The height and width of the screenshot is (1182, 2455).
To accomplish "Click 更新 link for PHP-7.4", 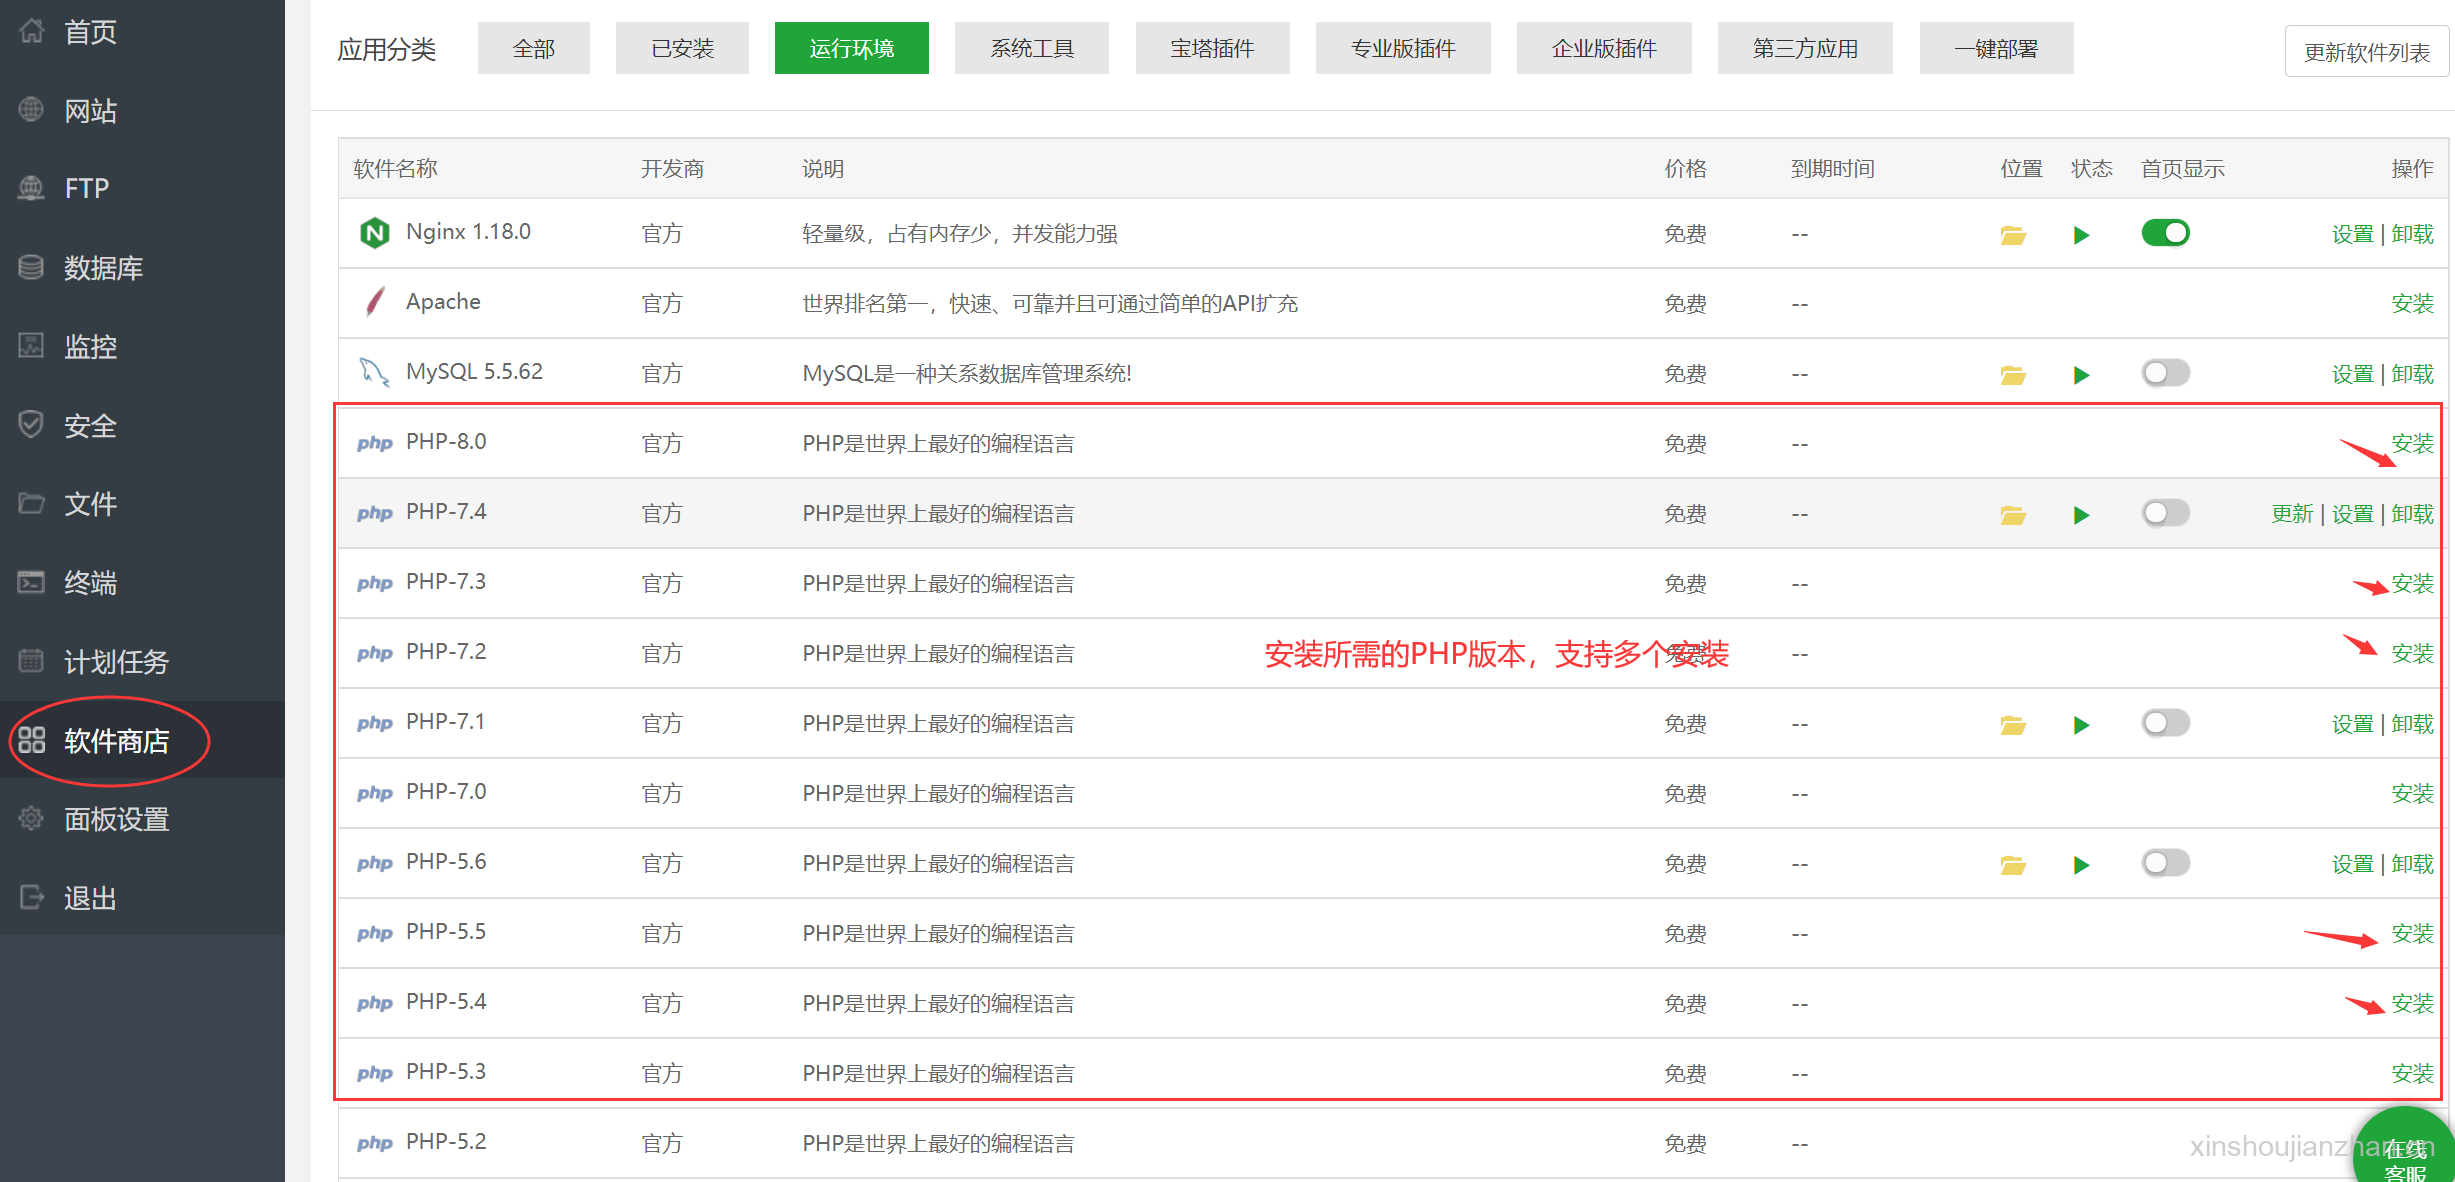I will click(2292, 513).
